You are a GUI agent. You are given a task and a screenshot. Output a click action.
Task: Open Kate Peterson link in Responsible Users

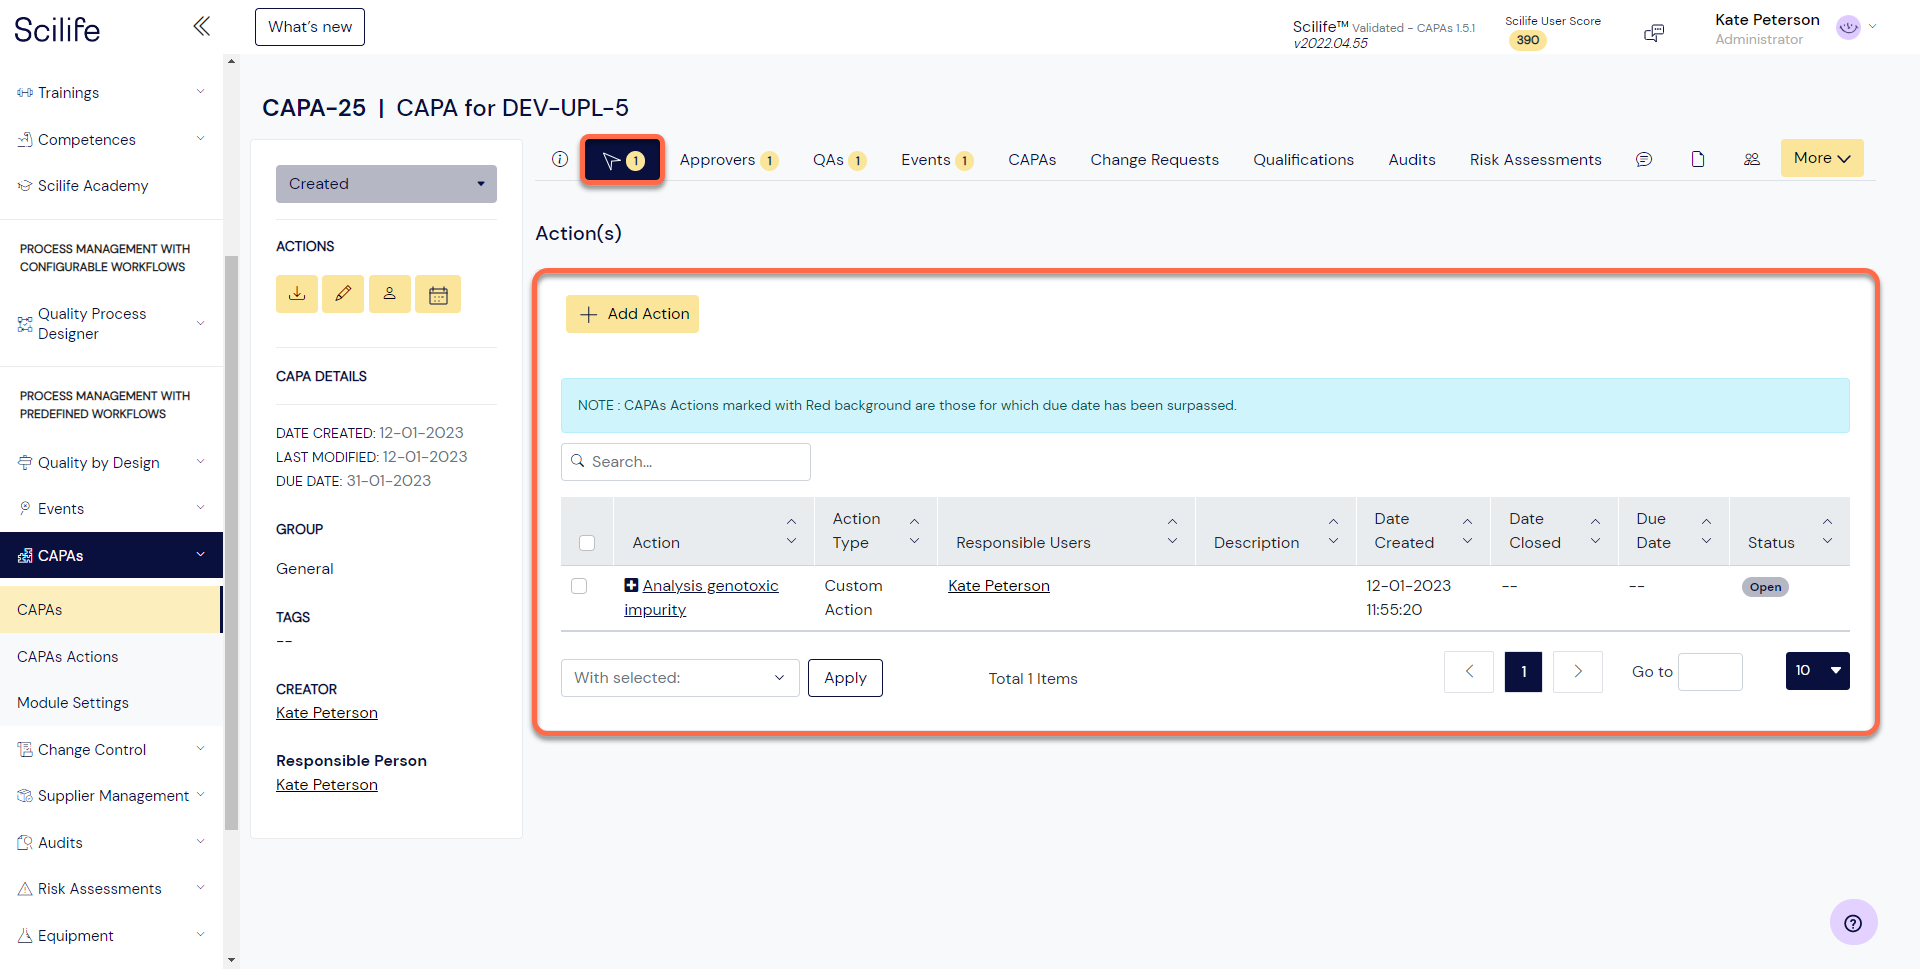pyautogui.click(x=999, y=586)
